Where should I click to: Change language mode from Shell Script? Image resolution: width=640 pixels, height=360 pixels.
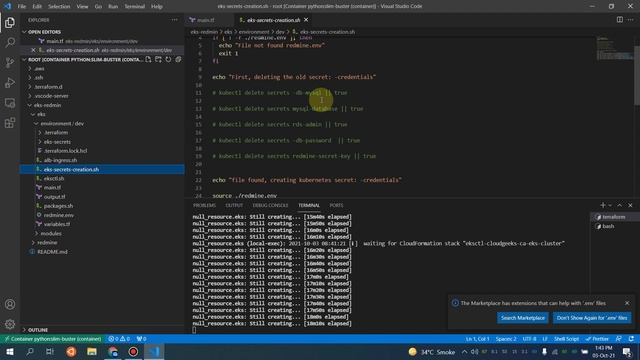(566, 339)
